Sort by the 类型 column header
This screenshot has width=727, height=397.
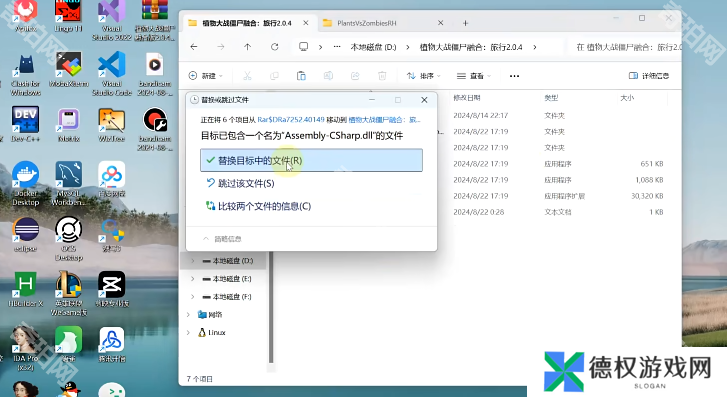(551, 98)
